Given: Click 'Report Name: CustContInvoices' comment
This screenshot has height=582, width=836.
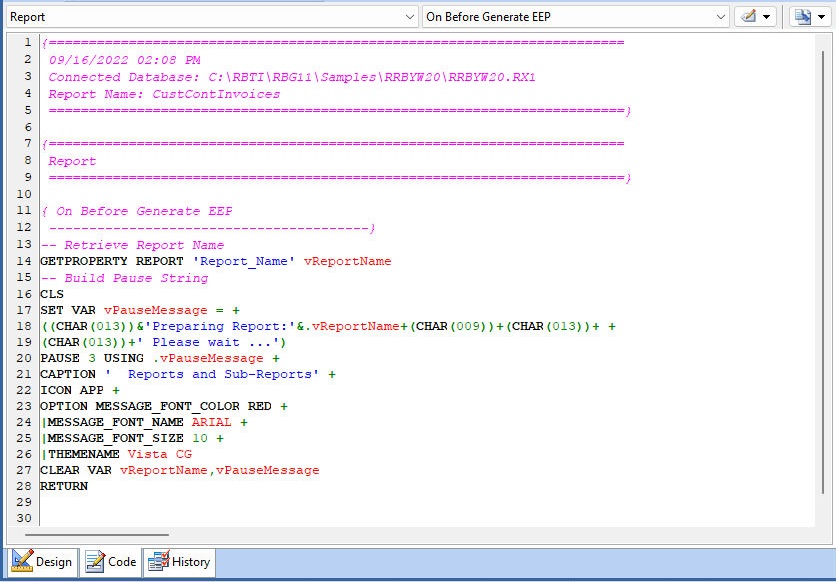Looking at the screenshot, I should click(164, 94).
